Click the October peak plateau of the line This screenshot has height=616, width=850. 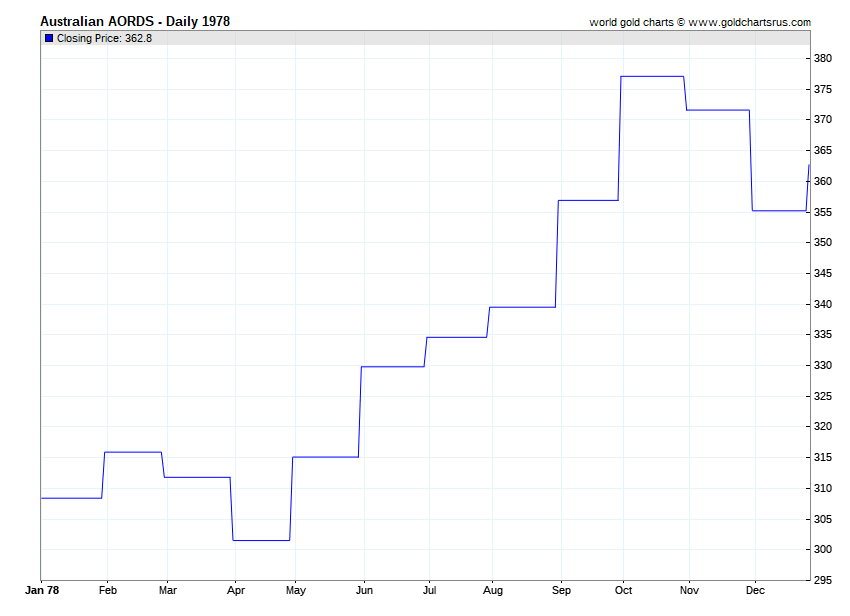652,76
